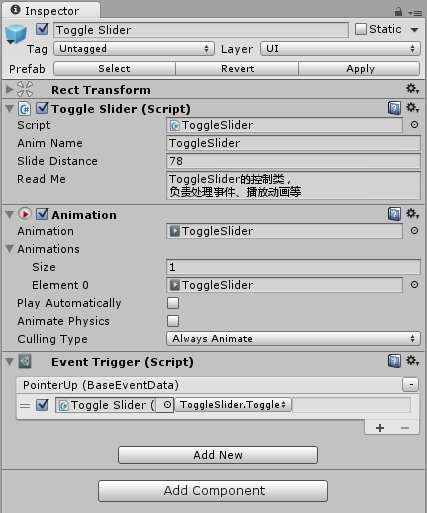427x513 pixels.
Task: Click the Event Trigger Unity script icon
Action: point(25,361)
